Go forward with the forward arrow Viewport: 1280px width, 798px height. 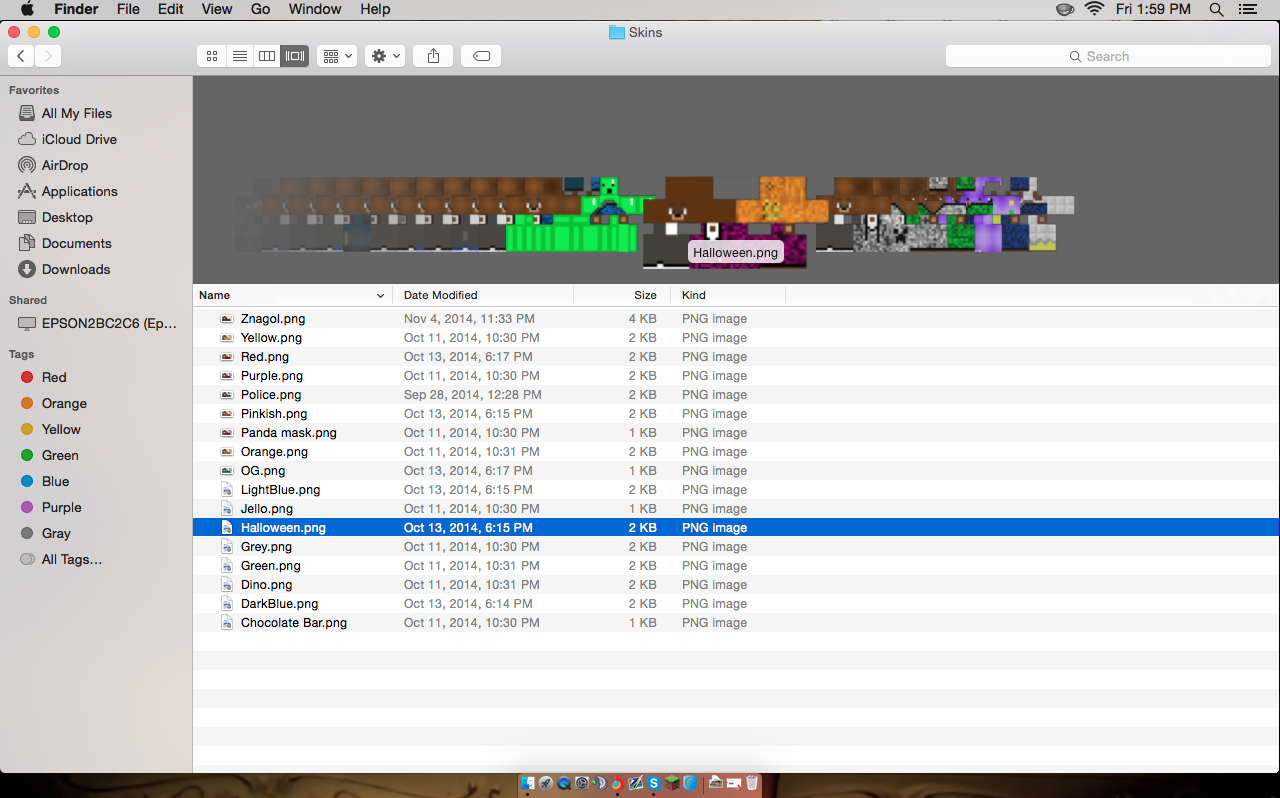[x=48, y=56]
